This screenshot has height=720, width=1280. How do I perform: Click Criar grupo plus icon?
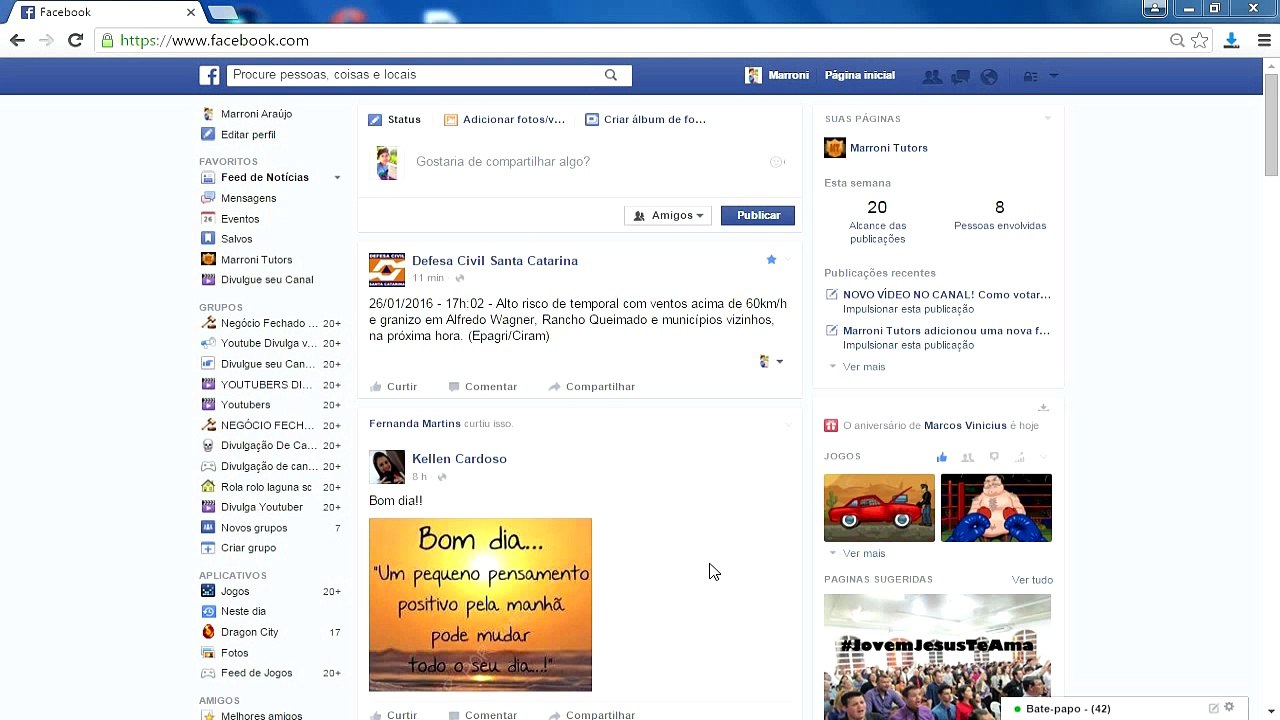coord(208,548)
